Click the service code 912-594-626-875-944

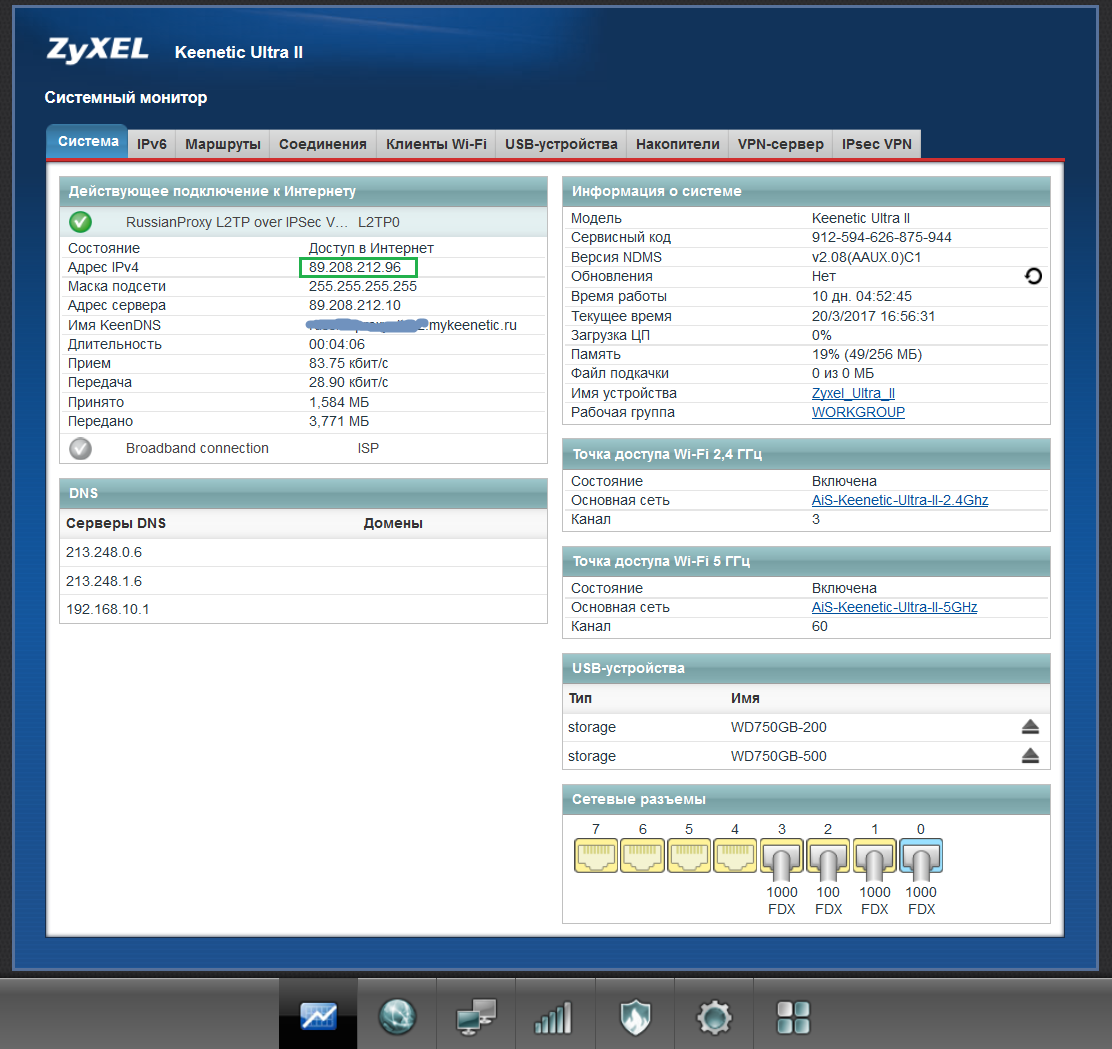tap(882, 237)
